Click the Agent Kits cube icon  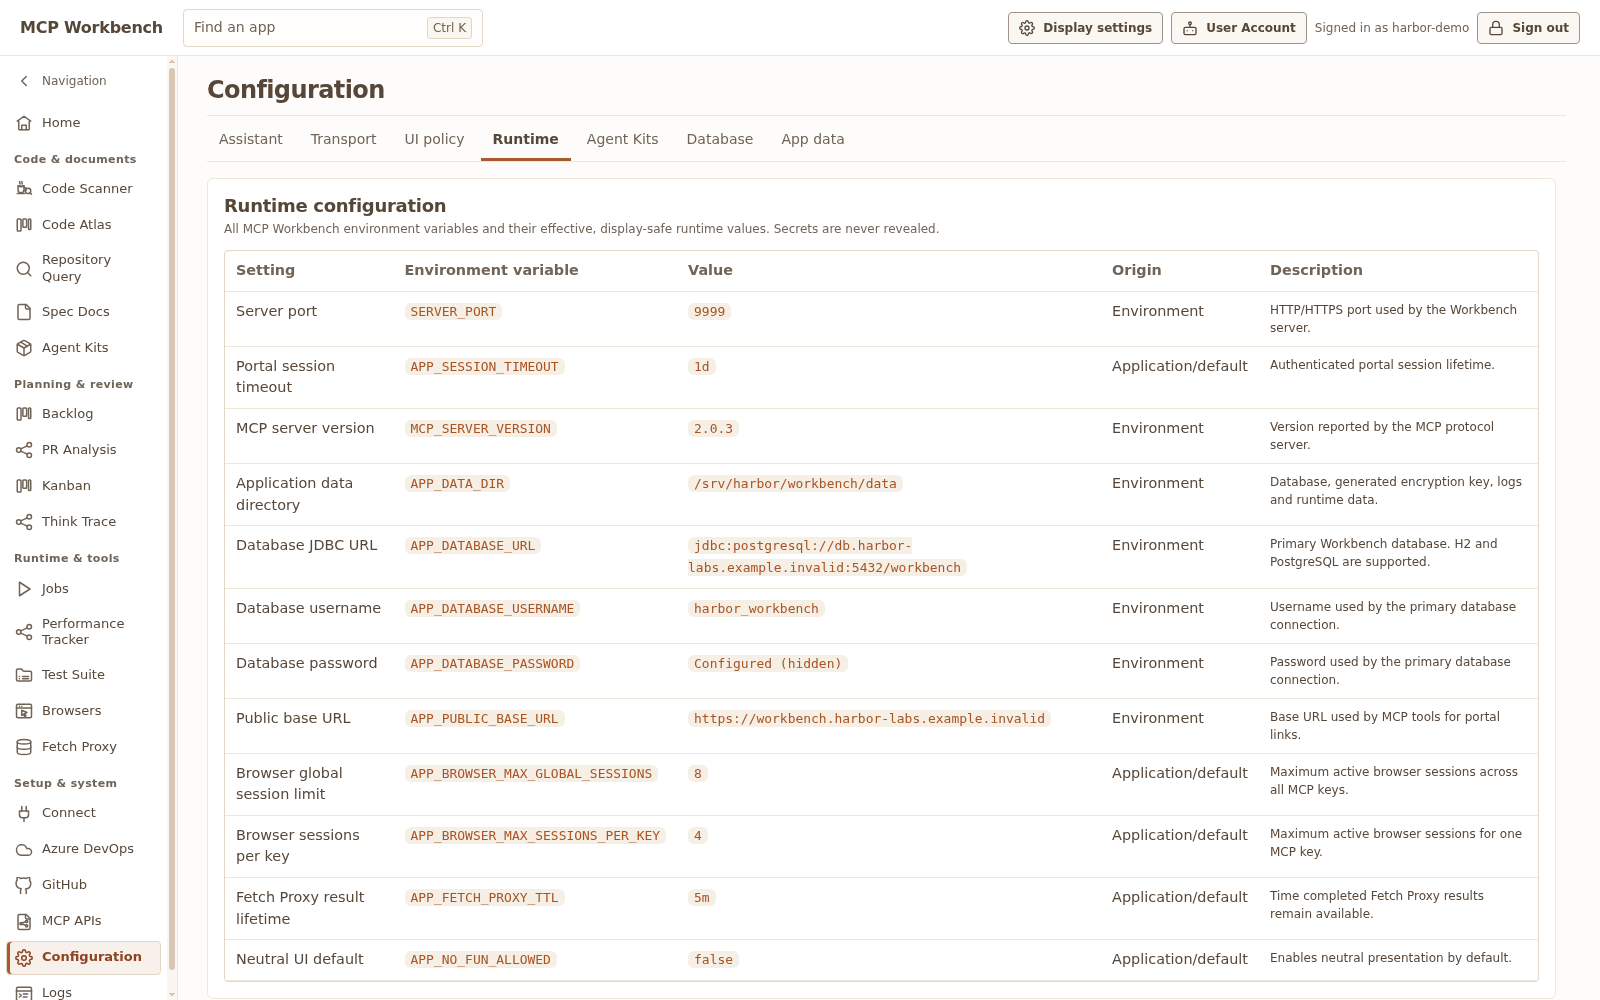(24, 348)
